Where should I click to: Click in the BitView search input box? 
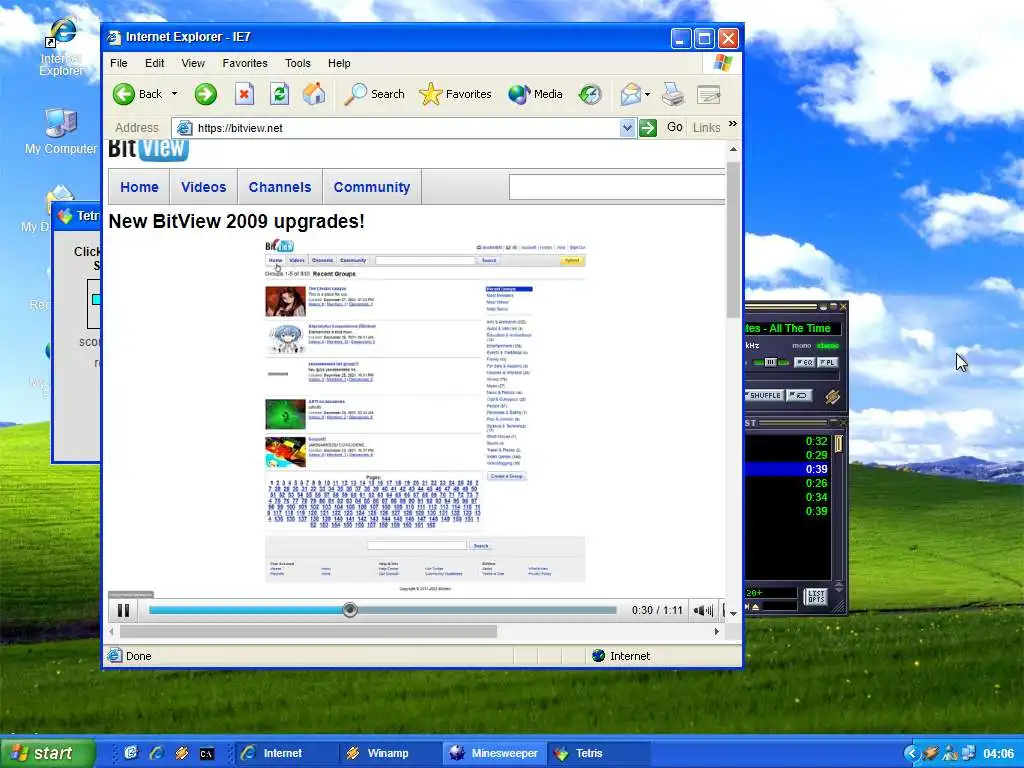point(617,187)
